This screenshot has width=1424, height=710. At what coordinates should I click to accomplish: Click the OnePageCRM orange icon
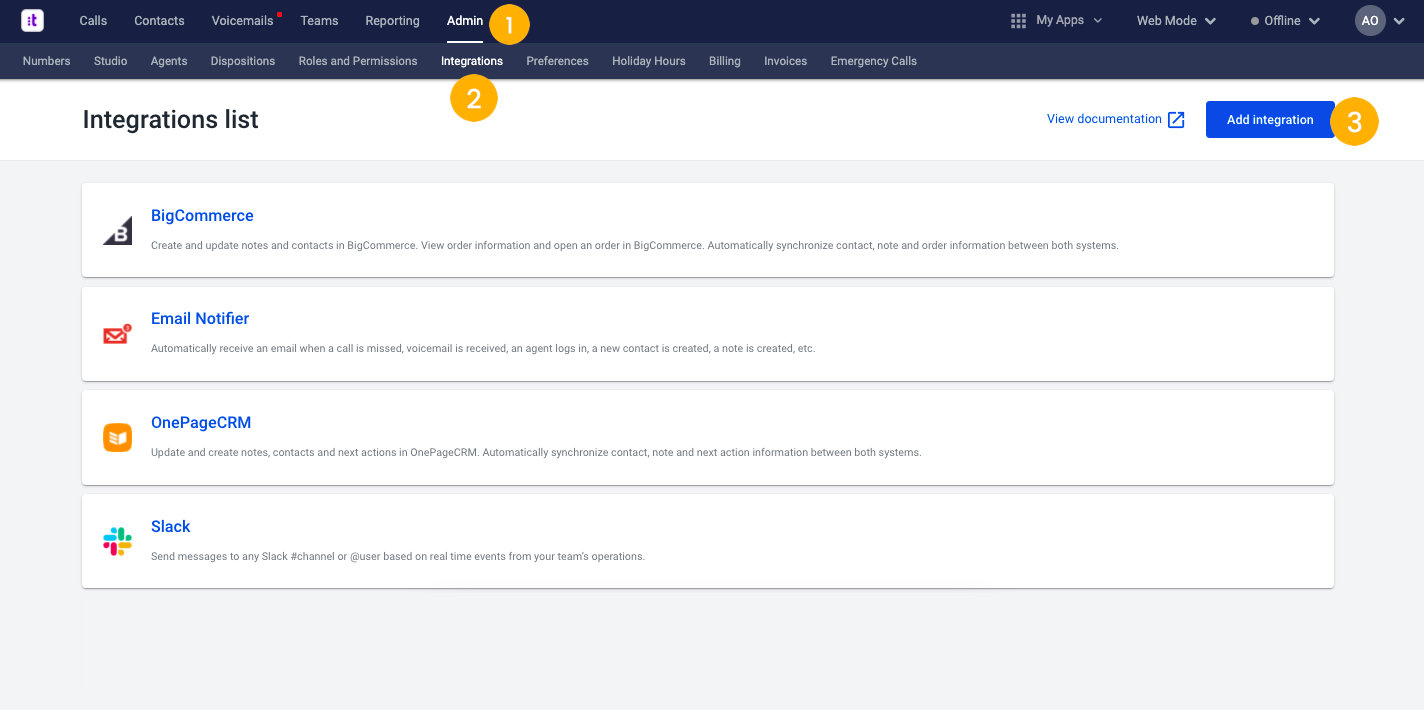click(x=117, y=438)
